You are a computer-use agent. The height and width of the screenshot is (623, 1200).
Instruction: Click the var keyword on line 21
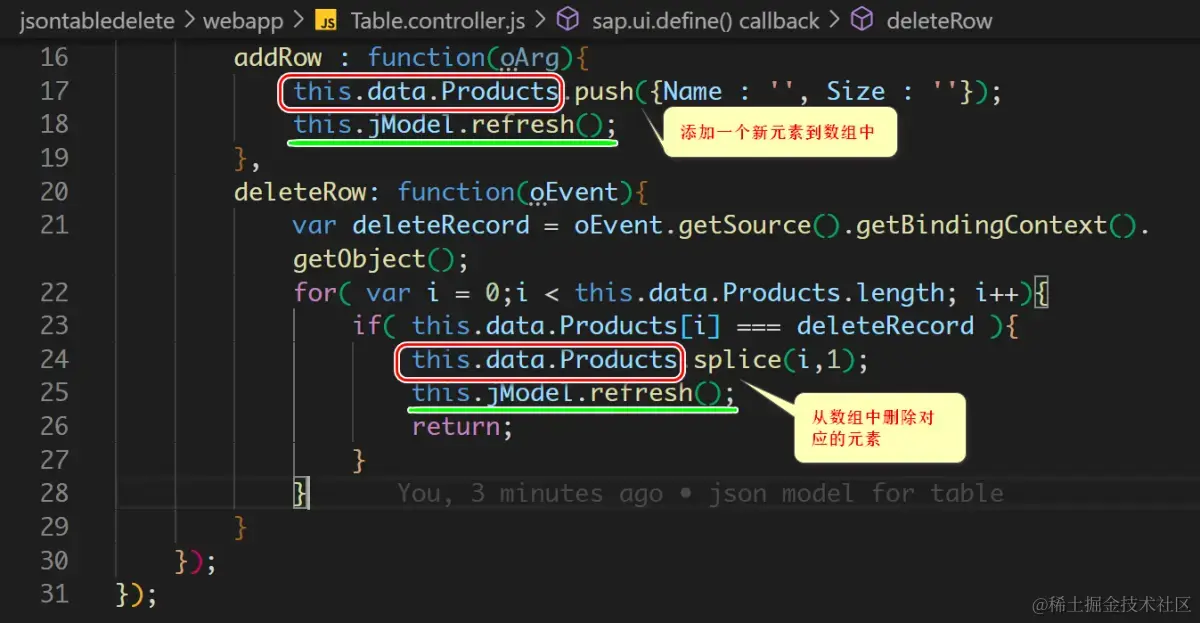pos(315,226)
